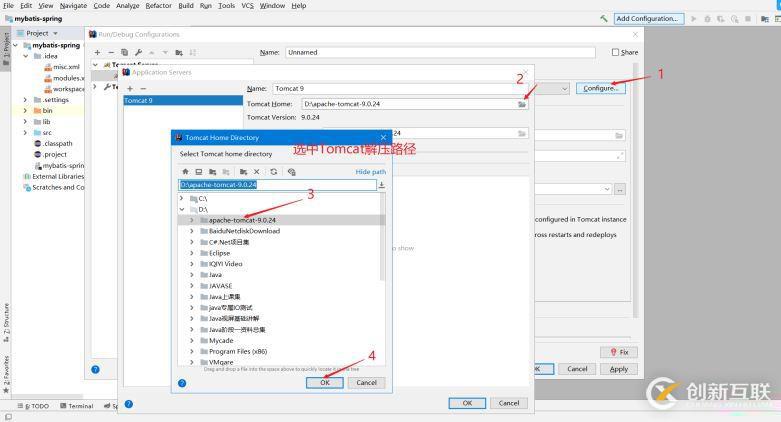The image size is (781, 422).
Task: Open the VCS menu
Action: pos(248,5)
